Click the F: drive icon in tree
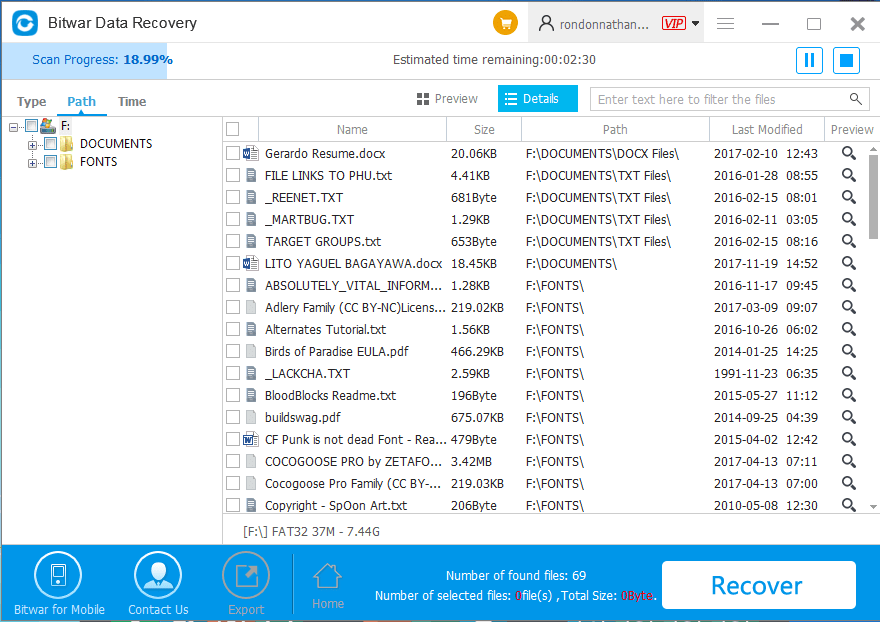The height and width of the screenshot is (622, 880). point(48,126)
